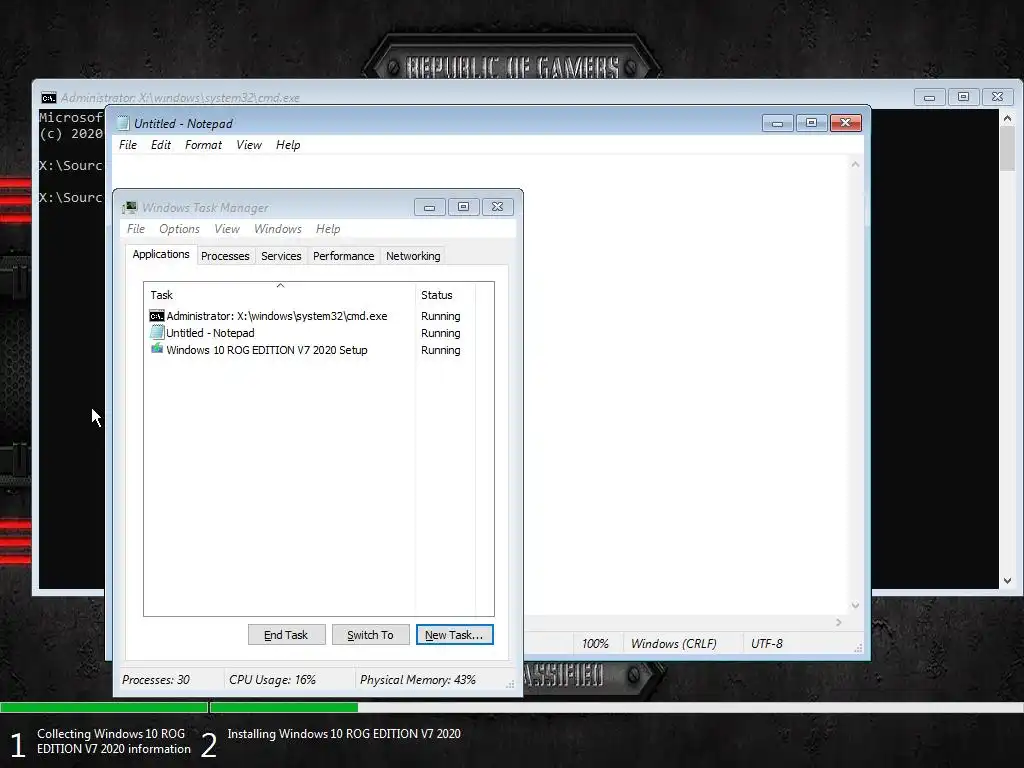Click the ROG Setup icon in task list

[x=157, y=349]
